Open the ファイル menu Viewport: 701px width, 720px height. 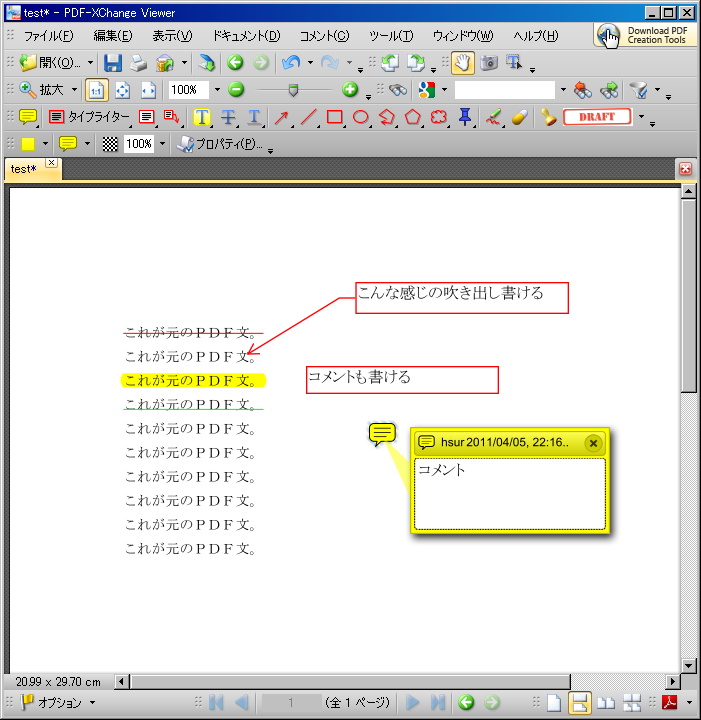[x=47, y=36]
